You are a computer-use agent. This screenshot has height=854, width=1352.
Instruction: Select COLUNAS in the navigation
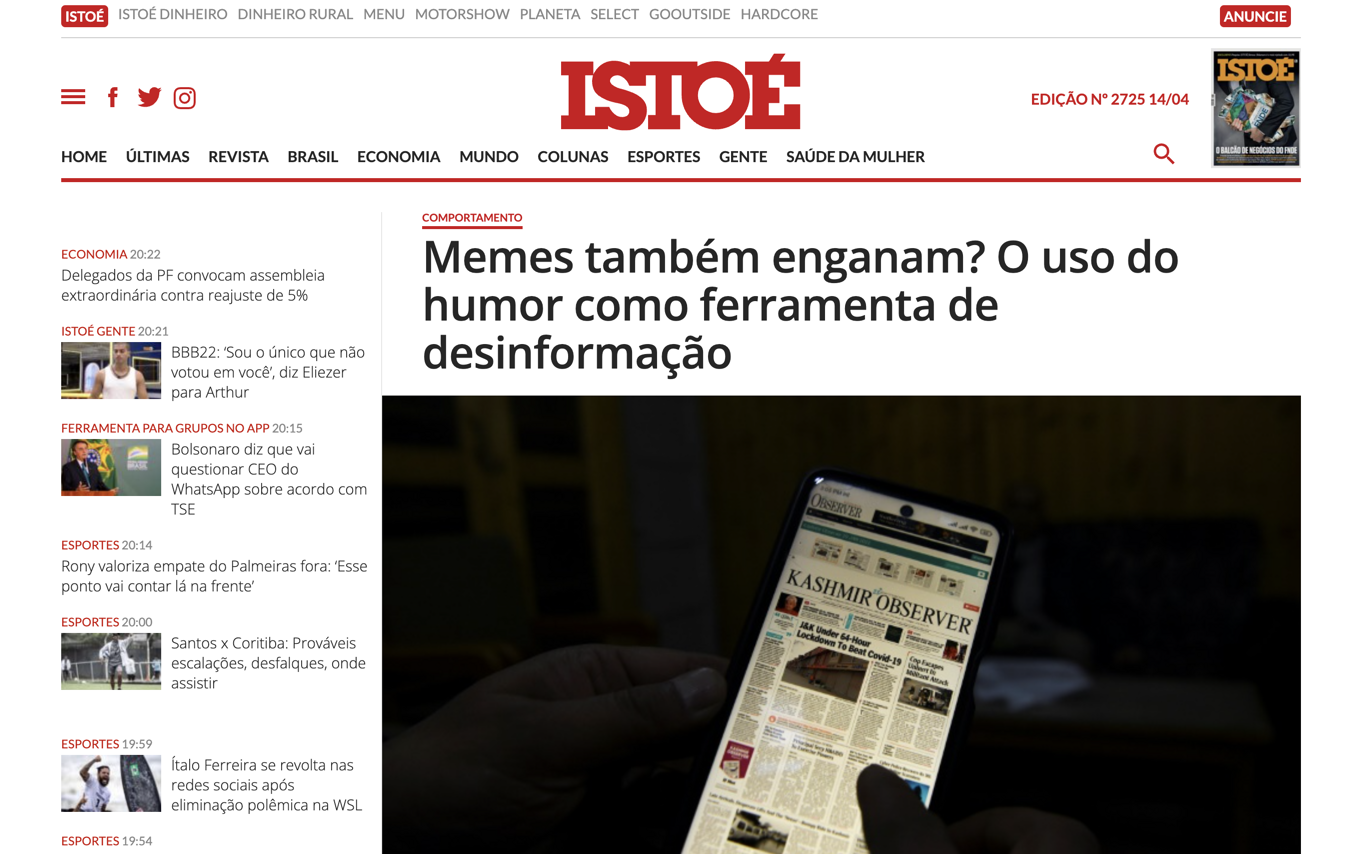click(x=573, y=156)
